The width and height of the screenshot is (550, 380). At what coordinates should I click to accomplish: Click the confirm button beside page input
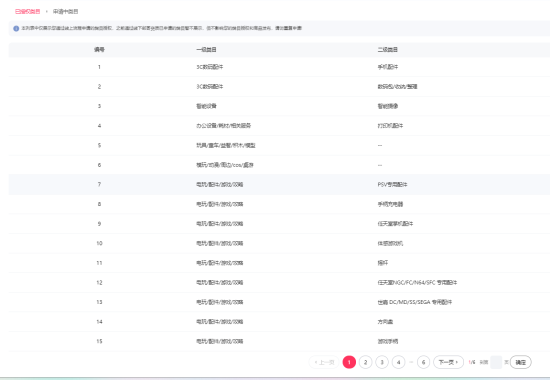521,362
